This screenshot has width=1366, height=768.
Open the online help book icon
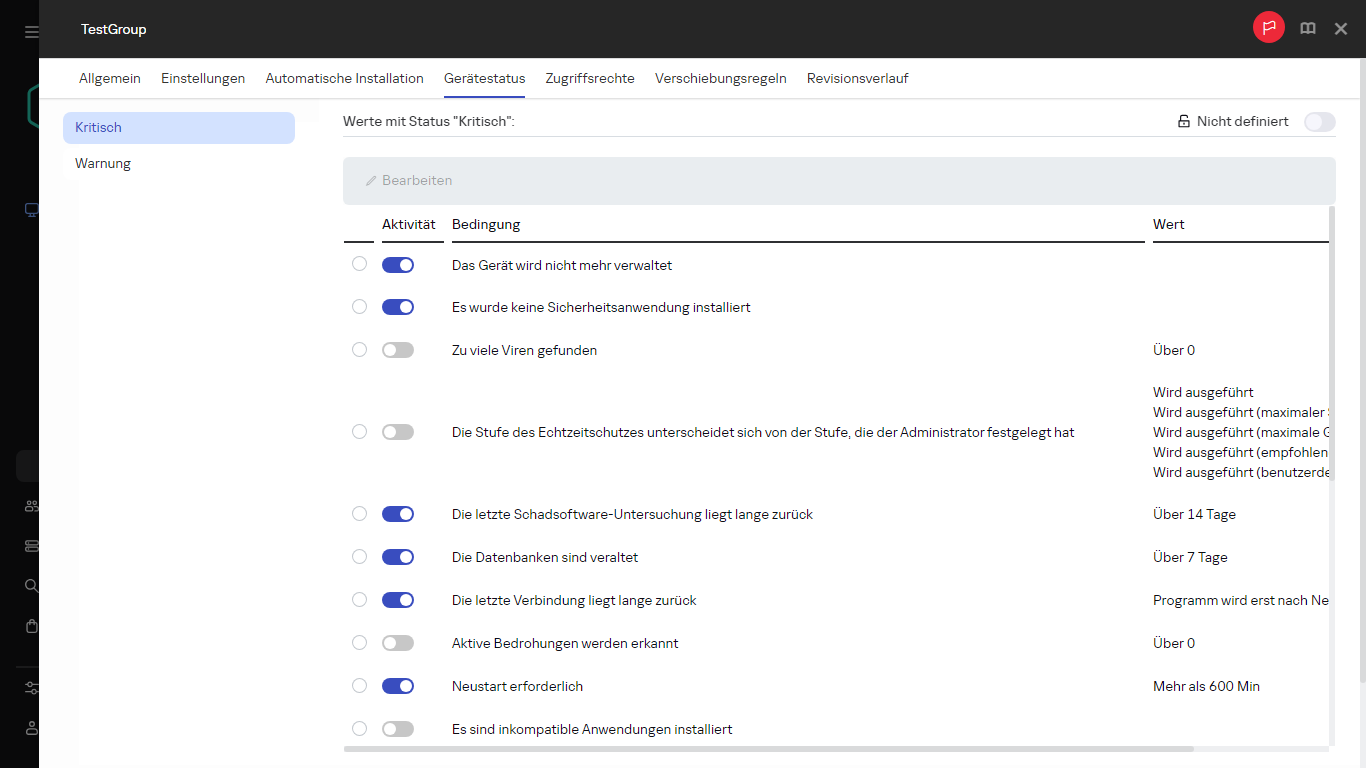[x=1307, y=28]
